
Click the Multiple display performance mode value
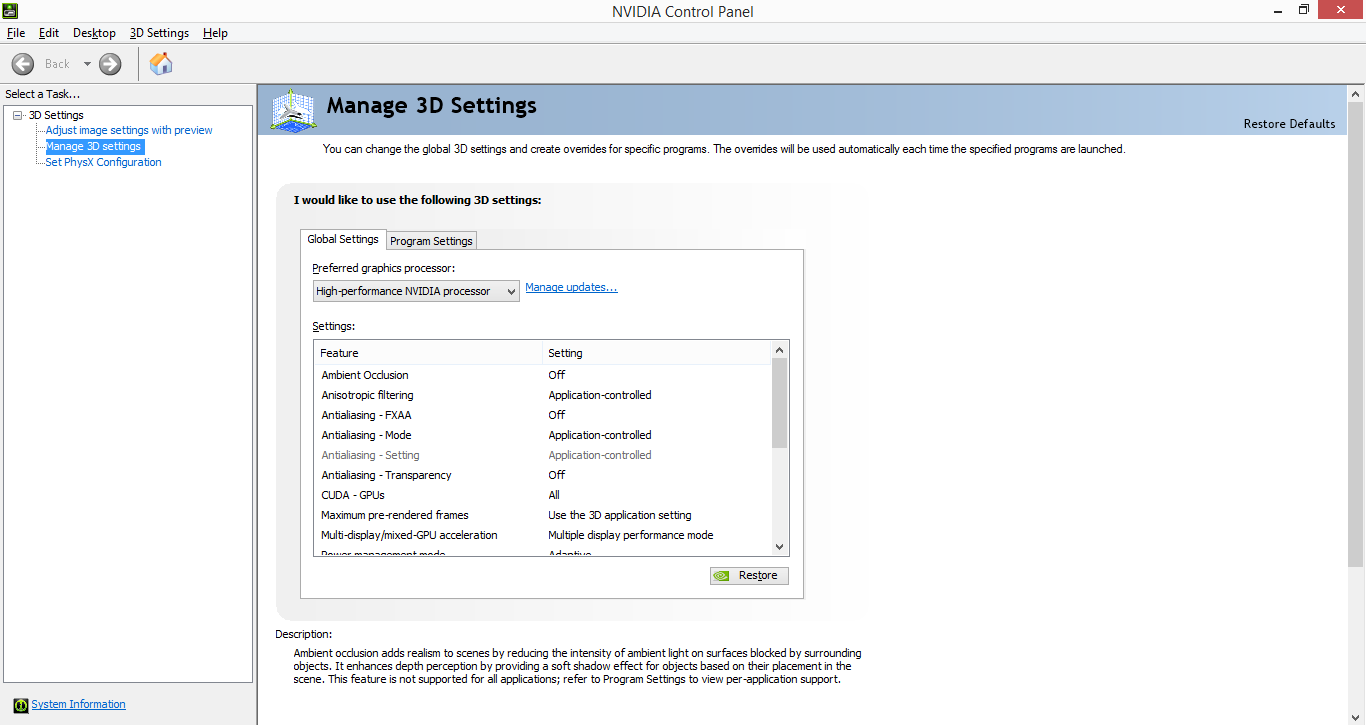point(631,535)
